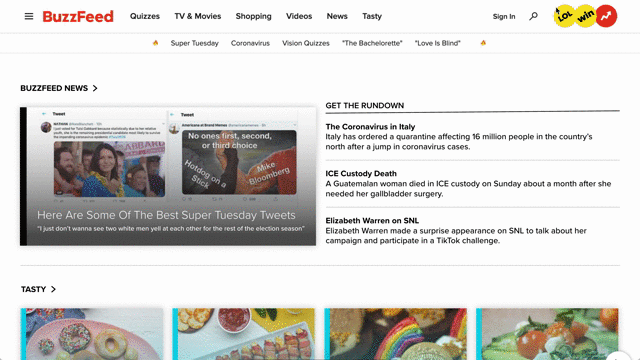Click the Italy quarantine summary text

coord(459,142)
